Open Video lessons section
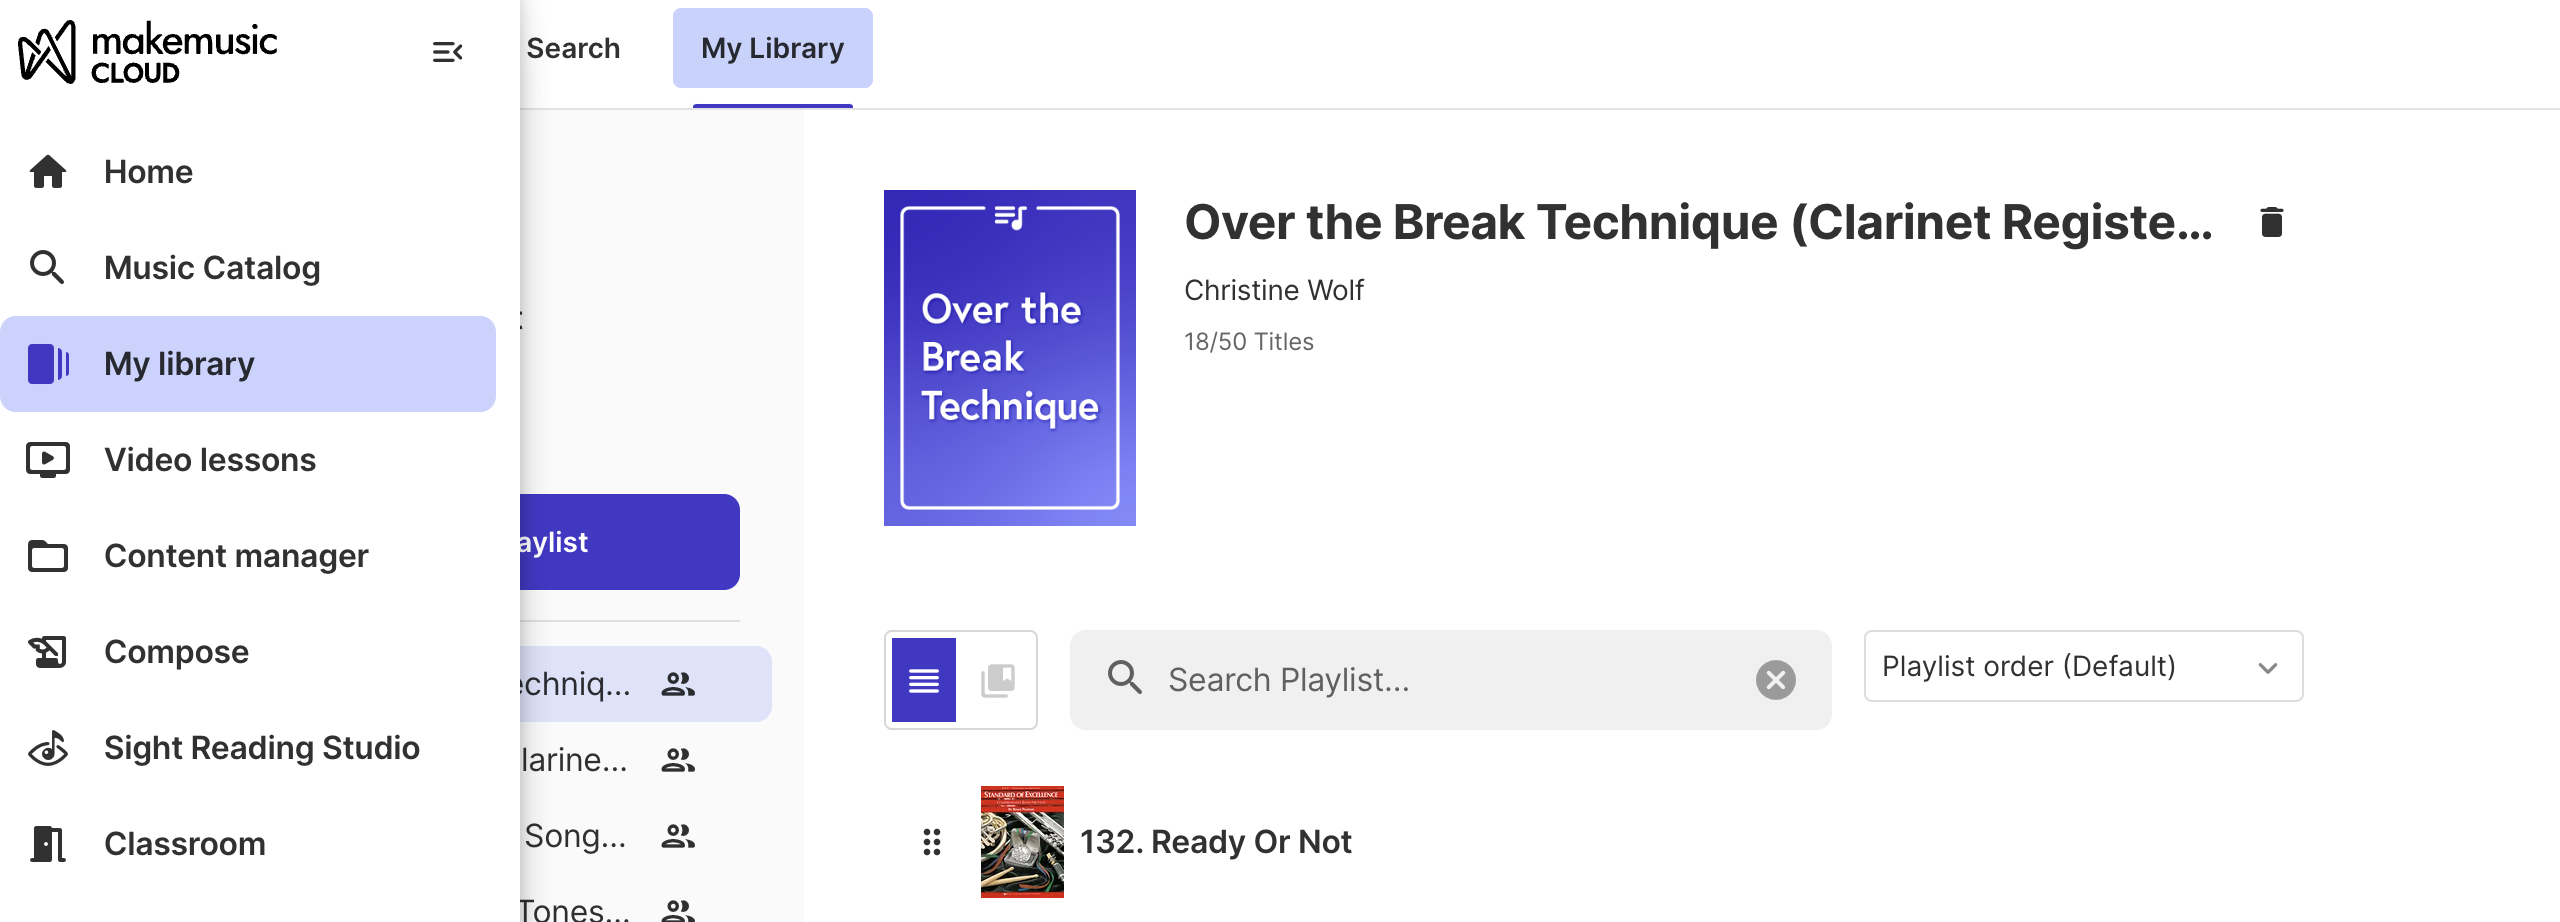Image resolution: width=2560 pixels, height=922 pixels. click(x=210, y=460)
